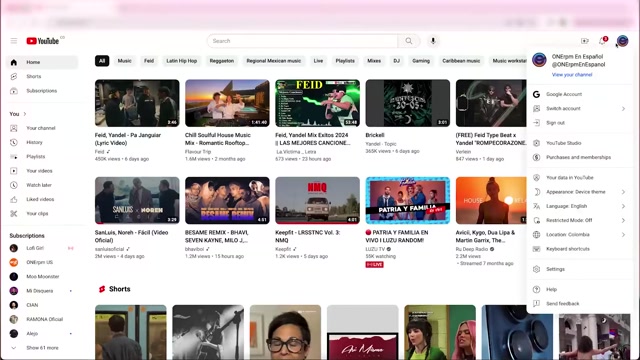
Task: Open Watch later in sidebar
Action: pyautogui.click(x=42, y=185)
